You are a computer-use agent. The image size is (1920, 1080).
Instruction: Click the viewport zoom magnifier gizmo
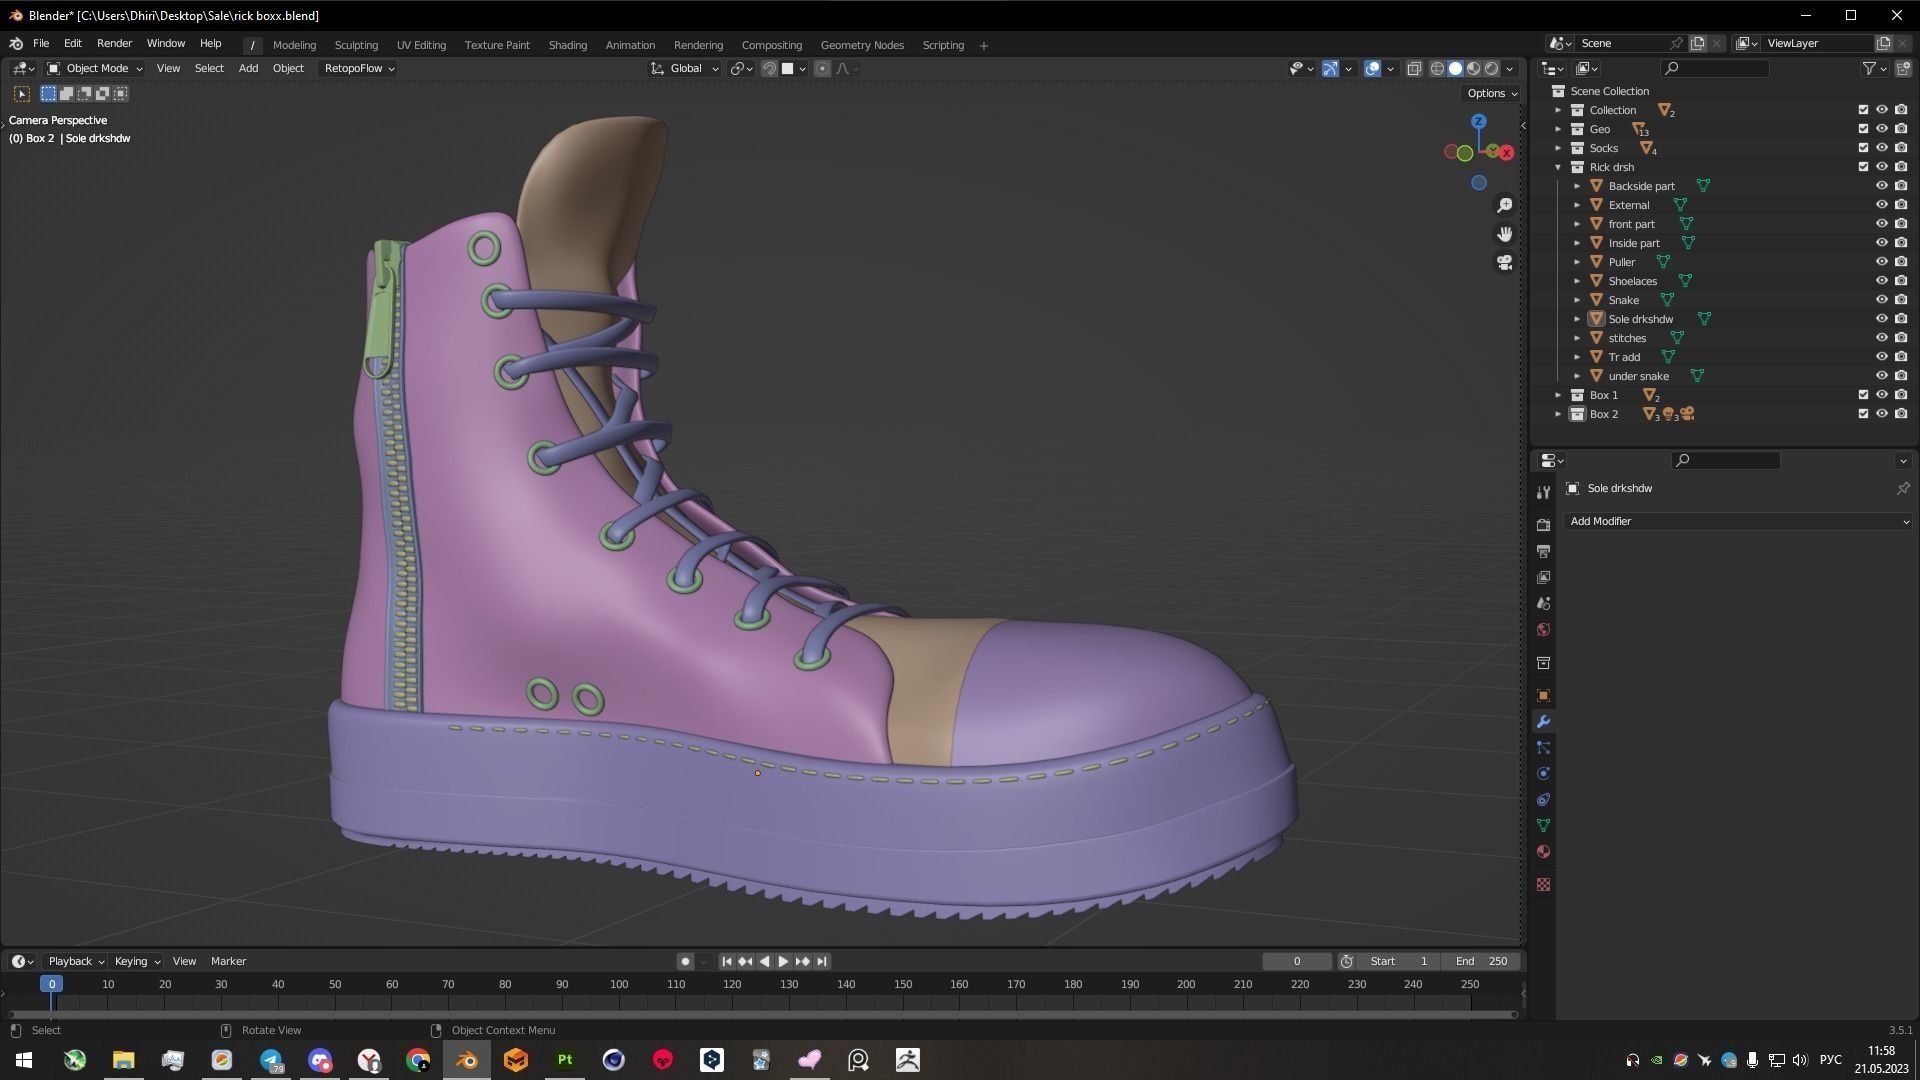pyautogui.click(x=1504, y=205)
